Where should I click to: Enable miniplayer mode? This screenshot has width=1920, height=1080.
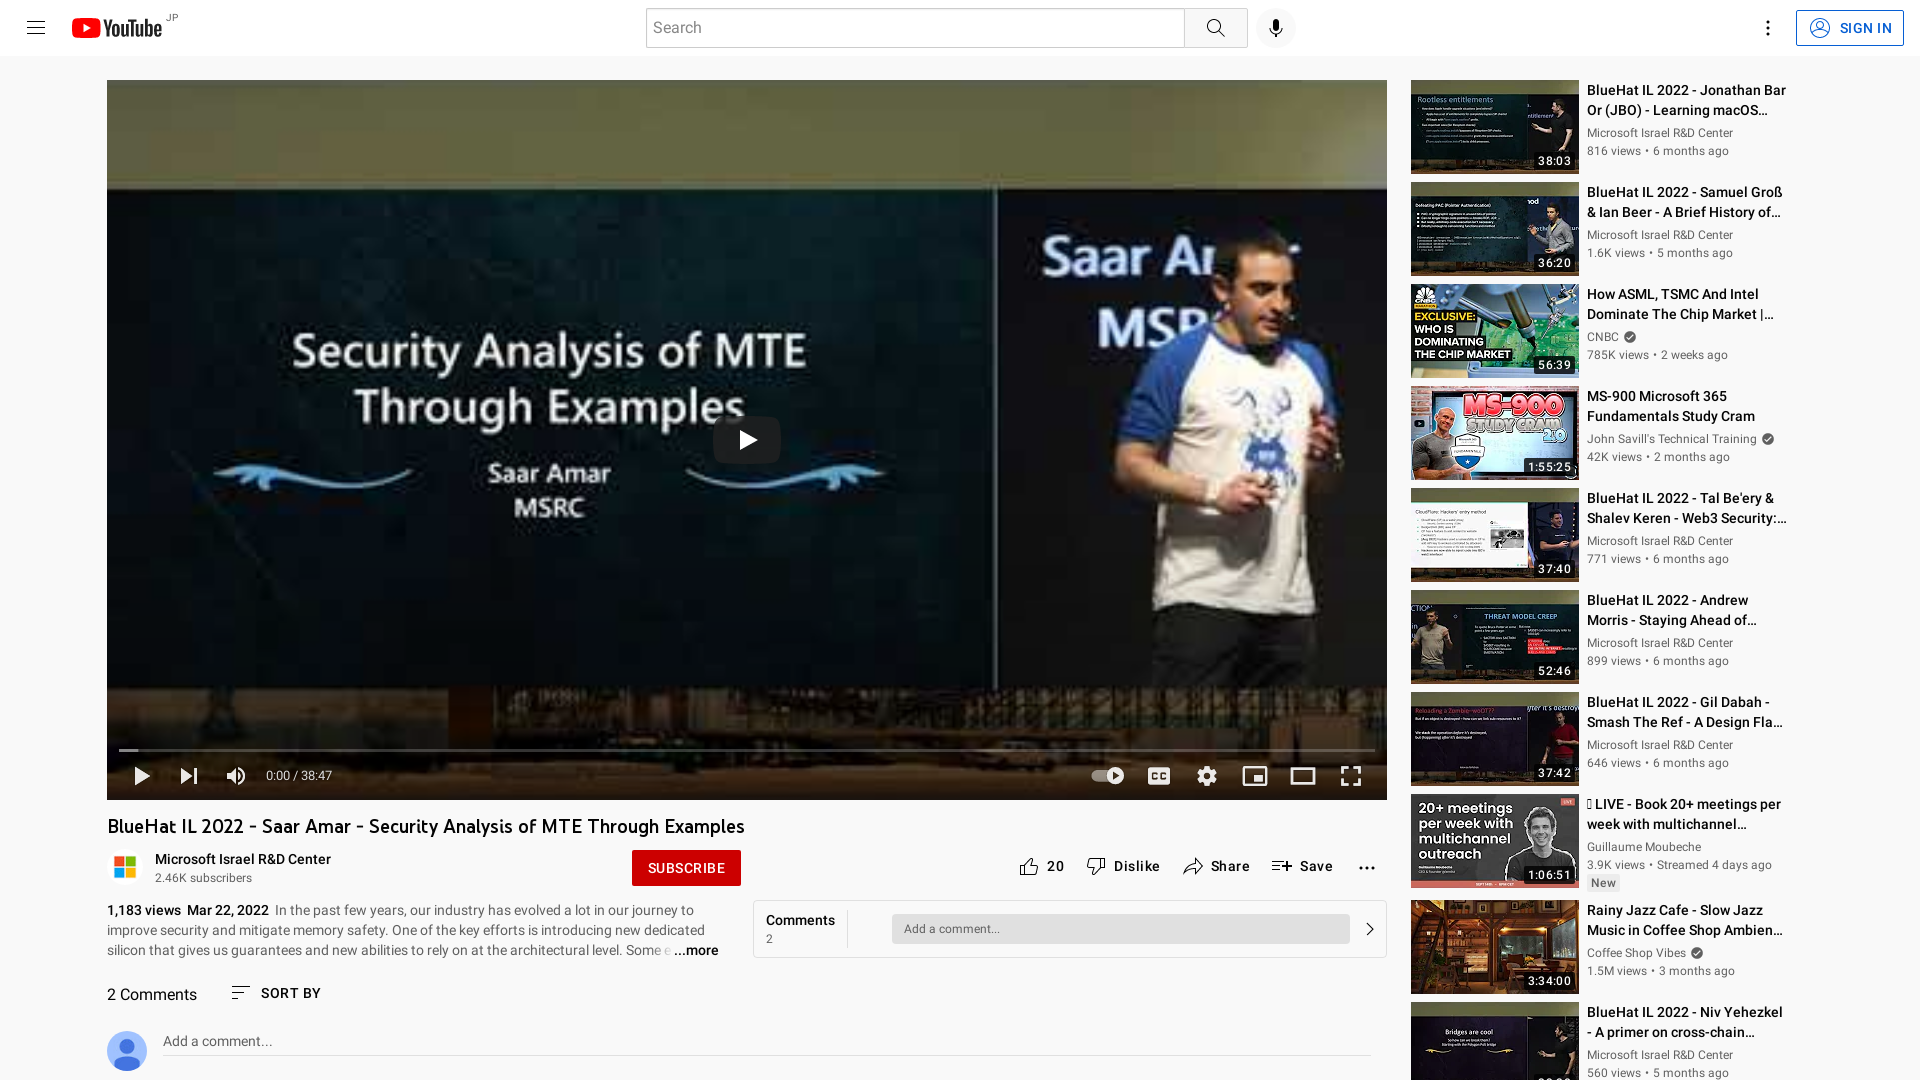click(x=1254, y=776)
